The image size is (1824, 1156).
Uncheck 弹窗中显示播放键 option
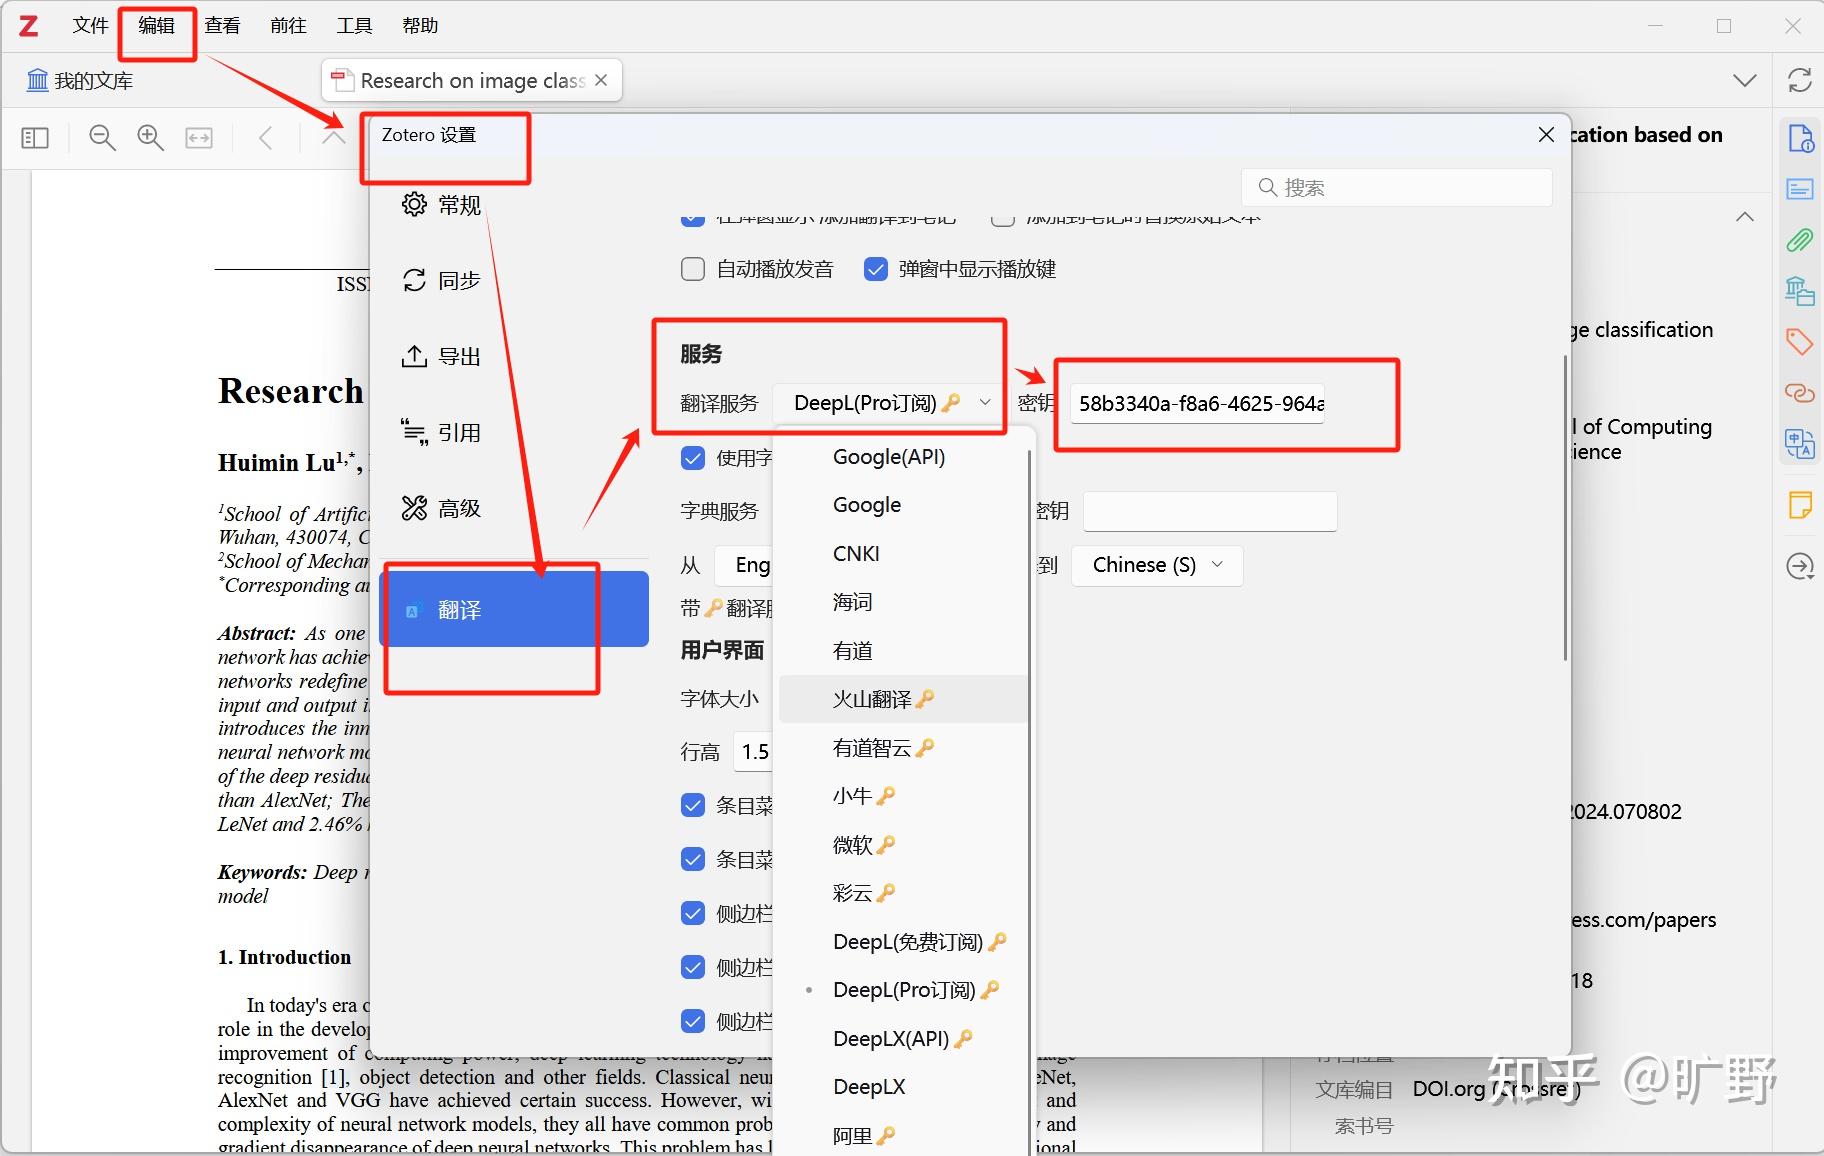[x=877, y=268]
